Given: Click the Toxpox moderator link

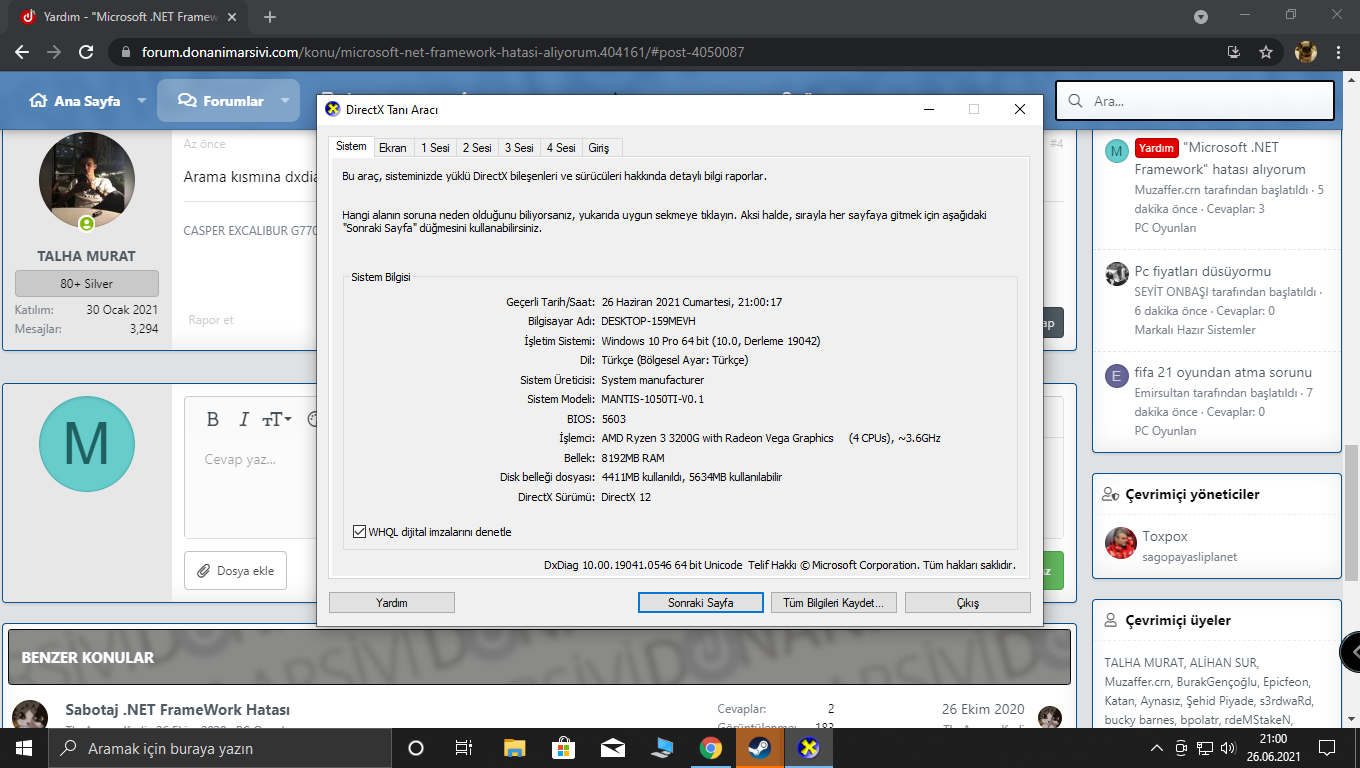Looking at the screenshot, I should click(x=1165, y=536).
